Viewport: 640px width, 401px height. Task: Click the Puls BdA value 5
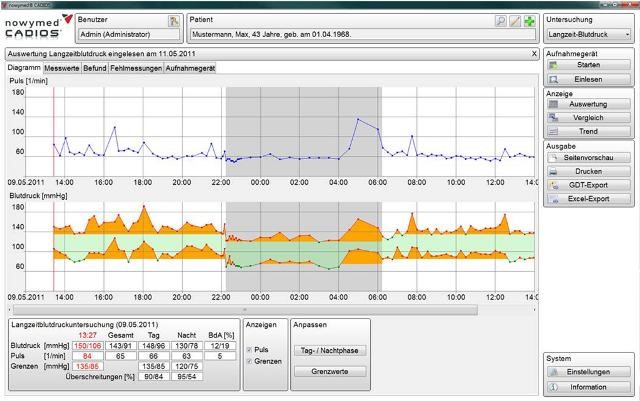[220, 356]
